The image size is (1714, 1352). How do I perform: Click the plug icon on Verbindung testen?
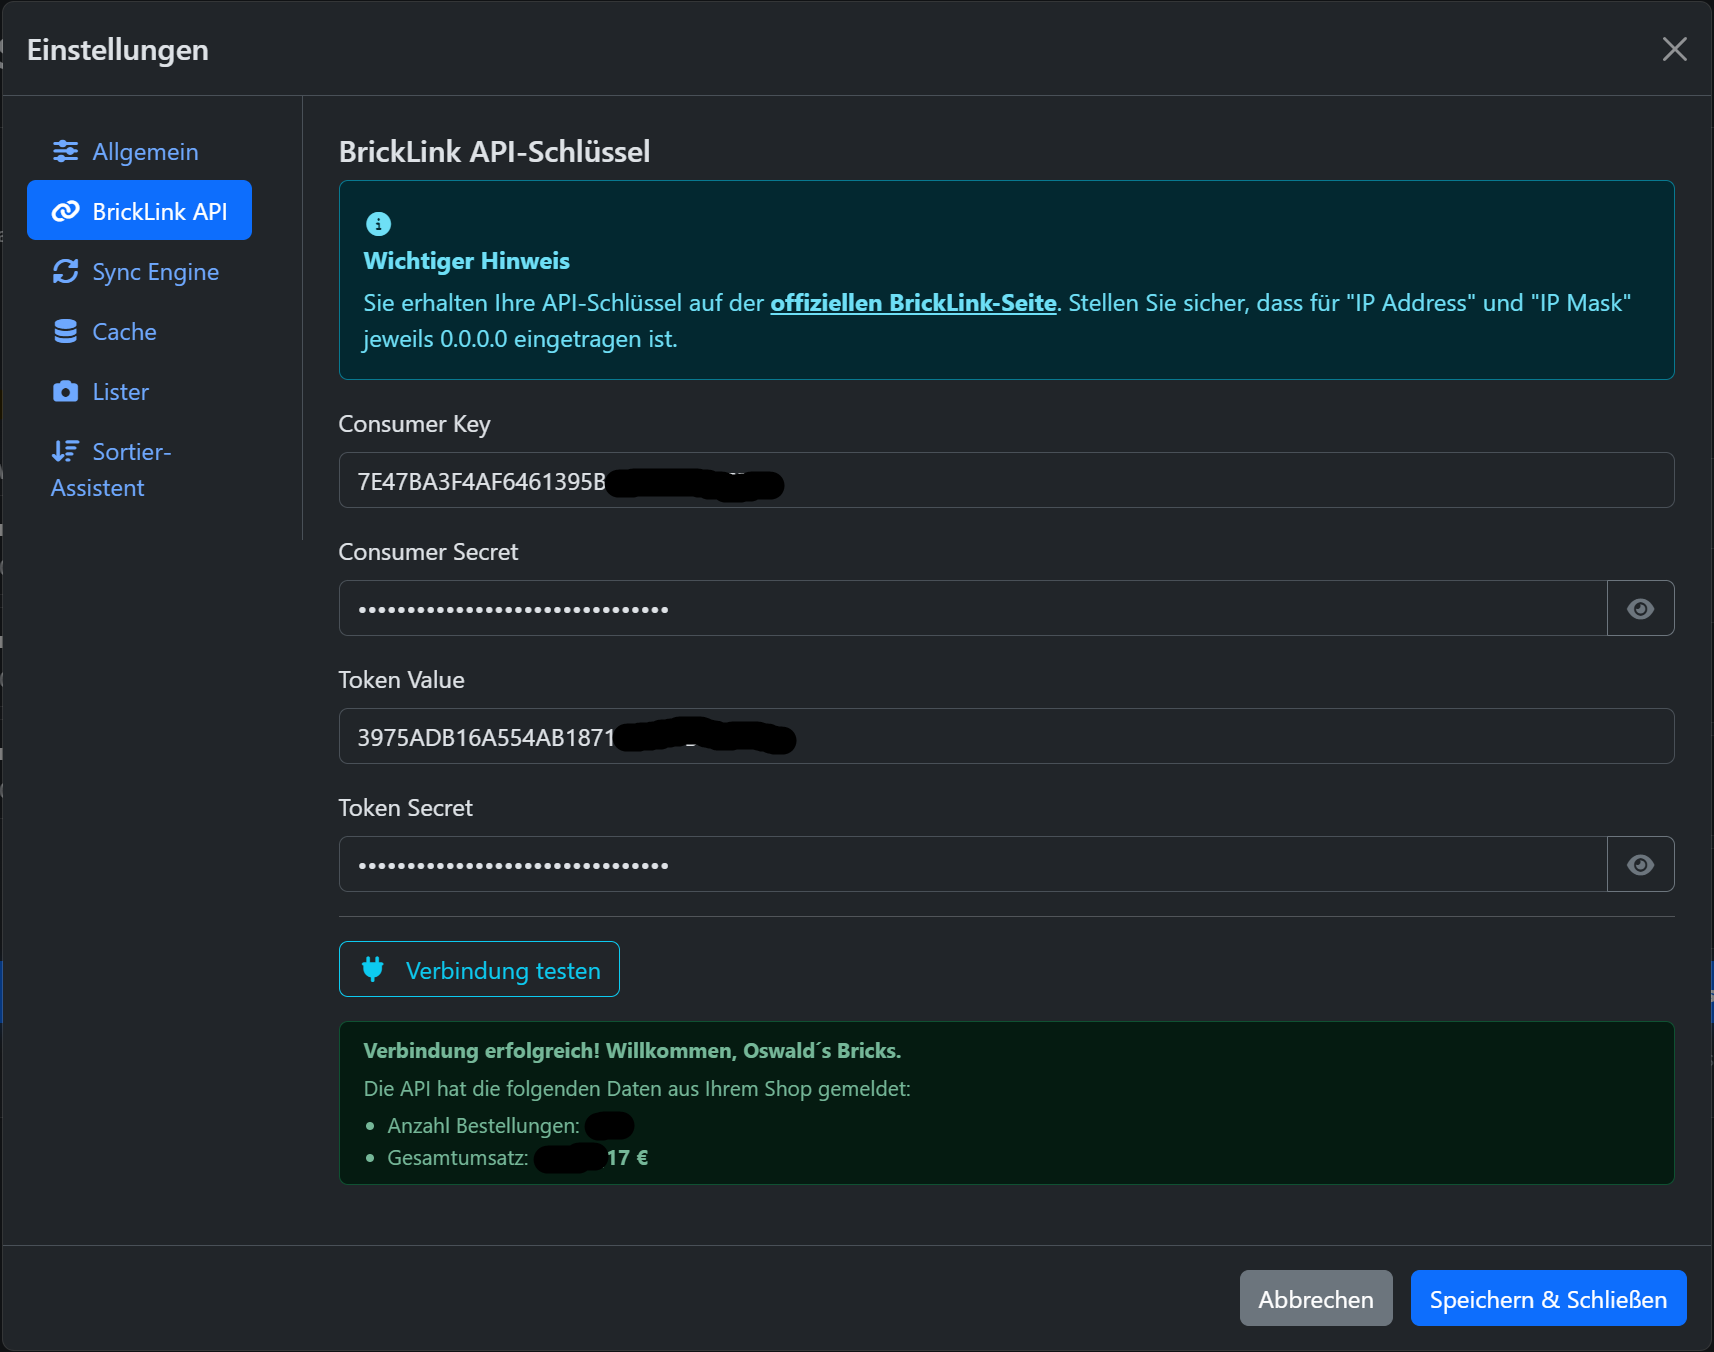click(x=372, y=969)
